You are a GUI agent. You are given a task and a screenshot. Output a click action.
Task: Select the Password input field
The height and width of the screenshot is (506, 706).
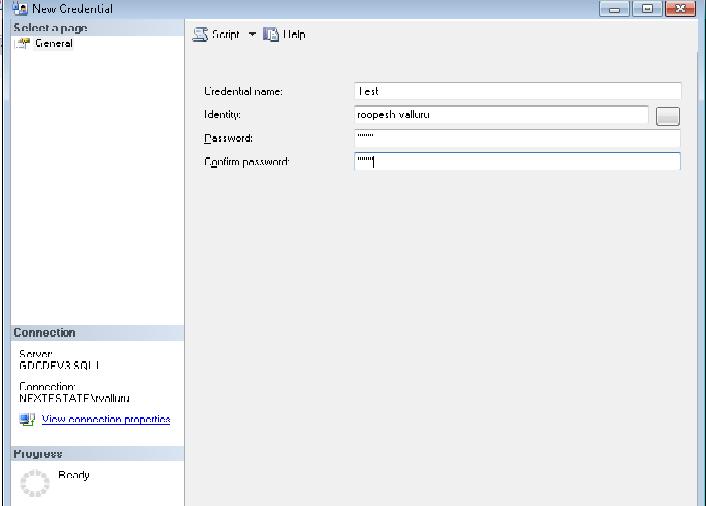(x=517, y=138)
